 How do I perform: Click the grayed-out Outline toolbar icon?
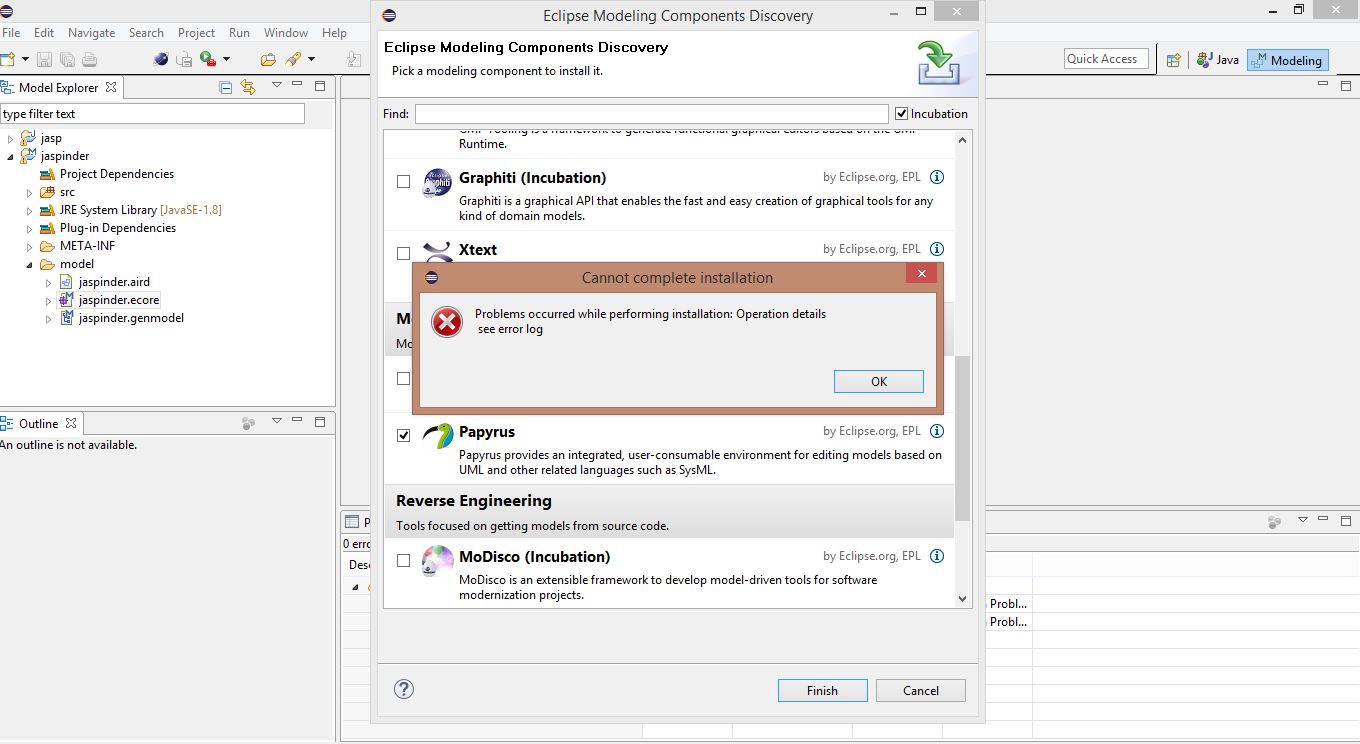click(x=248, y=423)
